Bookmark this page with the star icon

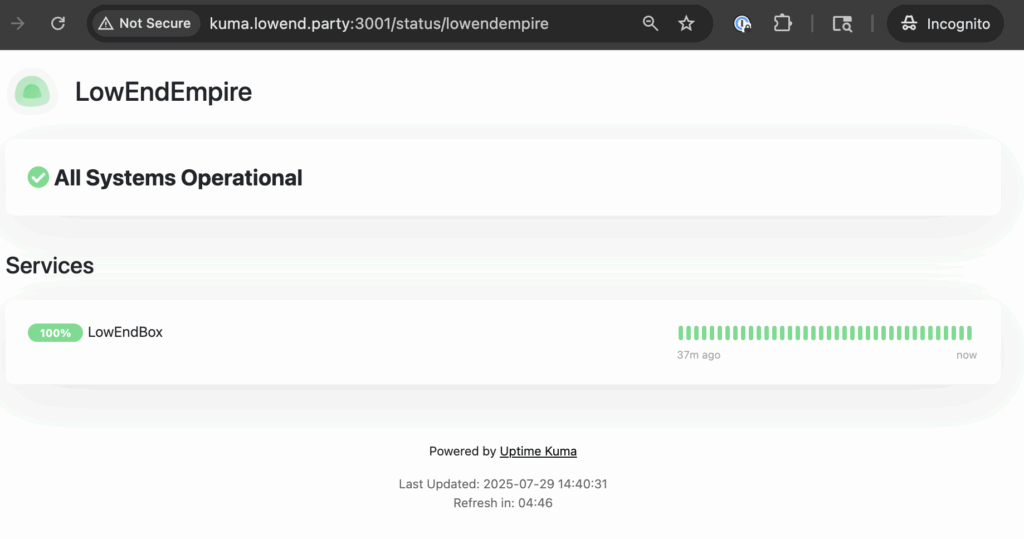tap(686, 23)
